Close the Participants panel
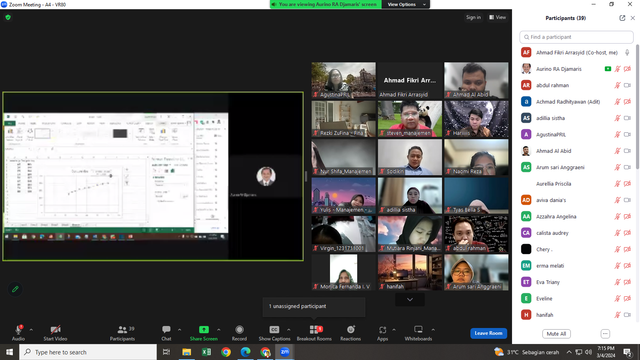The image size is (640, 360). click(633, 18)
